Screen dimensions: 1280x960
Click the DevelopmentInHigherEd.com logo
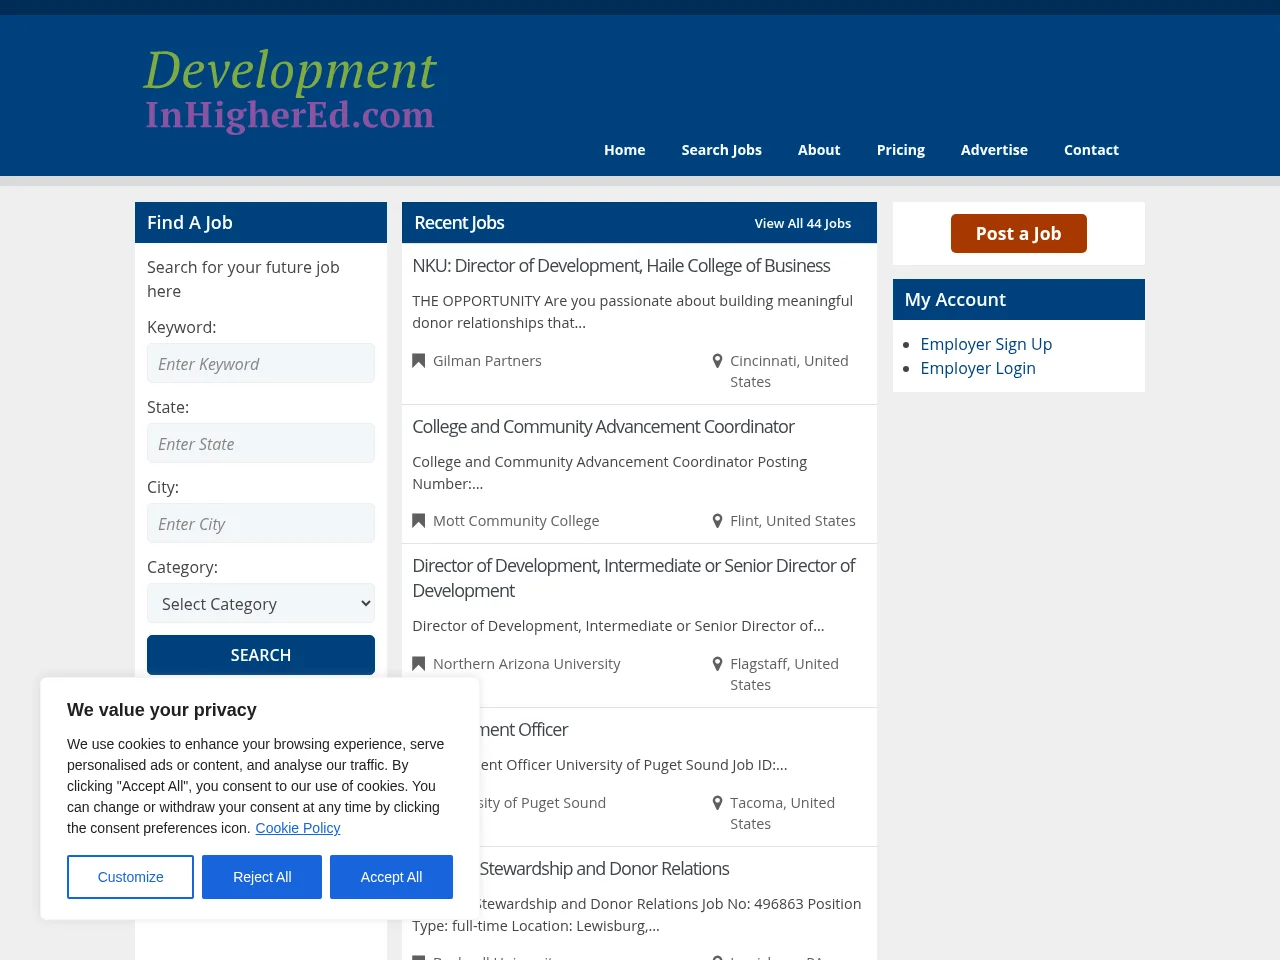click(x=290, y=90)
